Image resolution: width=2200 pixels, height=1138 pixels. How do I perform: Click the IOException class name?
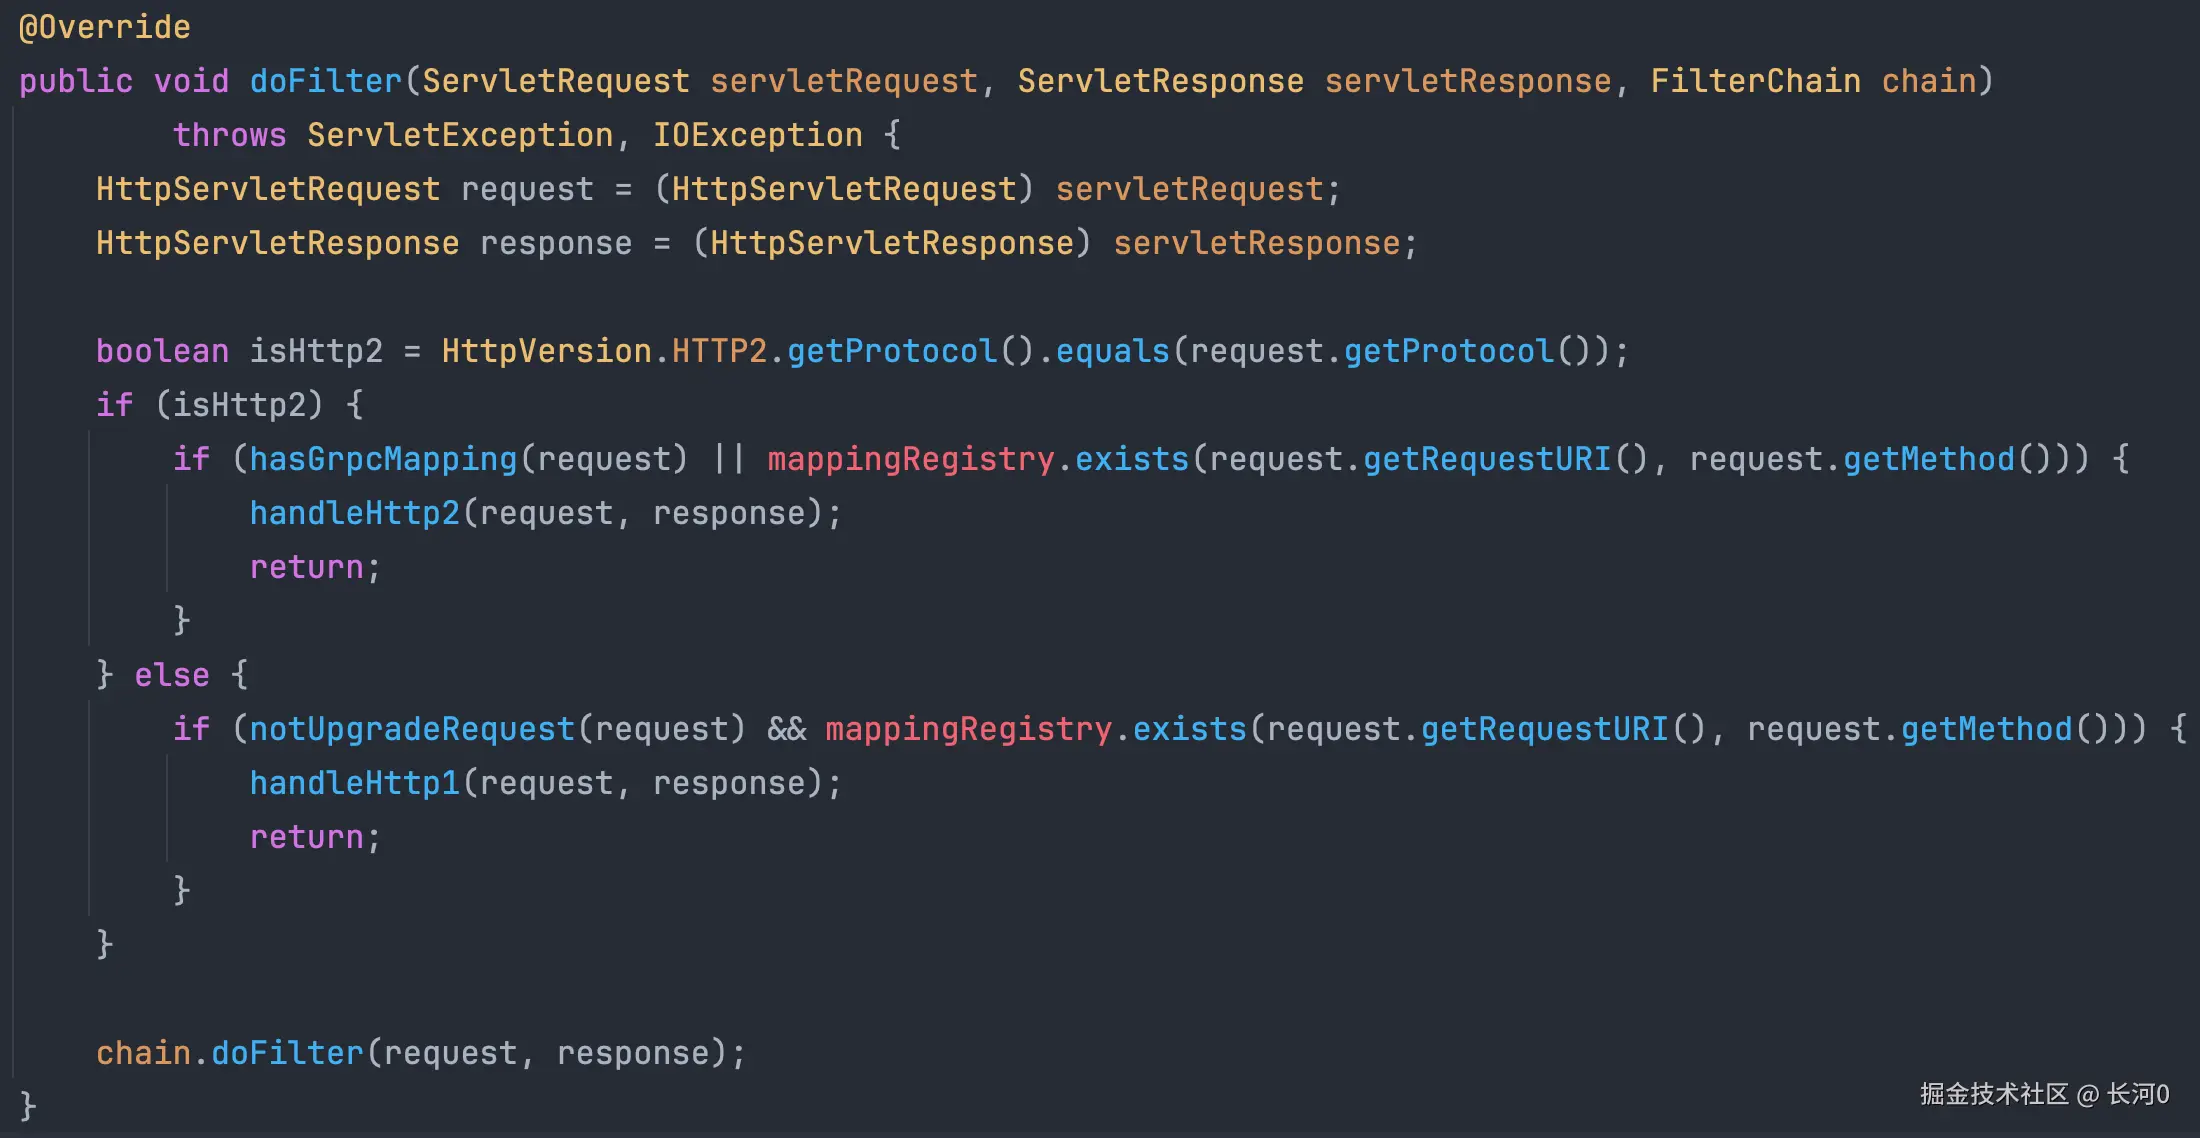click(x=757, y=135)
